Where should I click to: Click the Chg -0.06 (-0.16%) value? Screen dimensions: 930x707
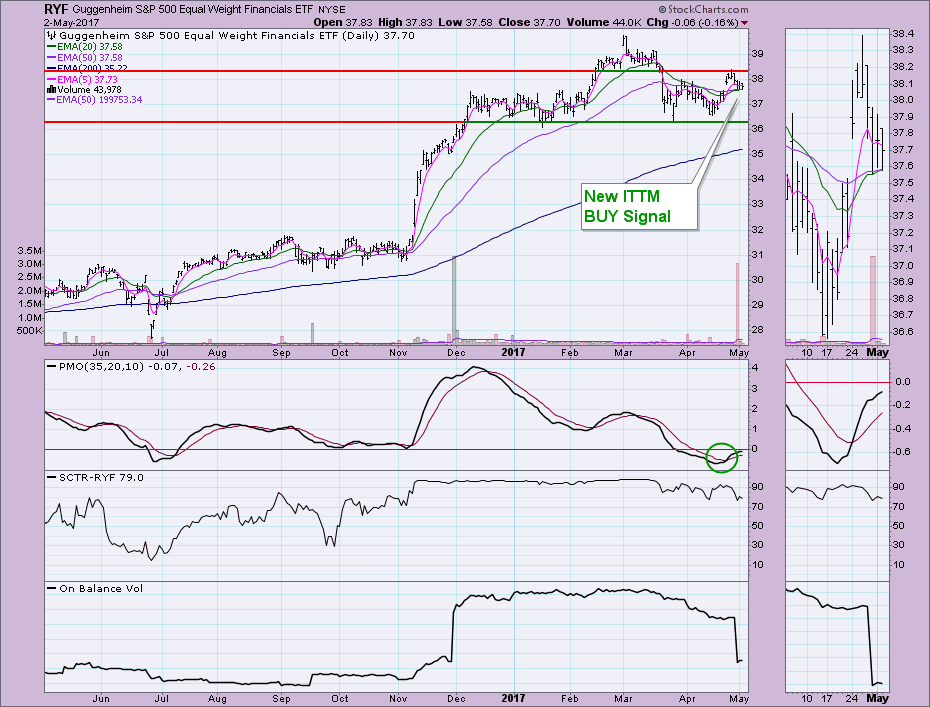tap(692, 23)
